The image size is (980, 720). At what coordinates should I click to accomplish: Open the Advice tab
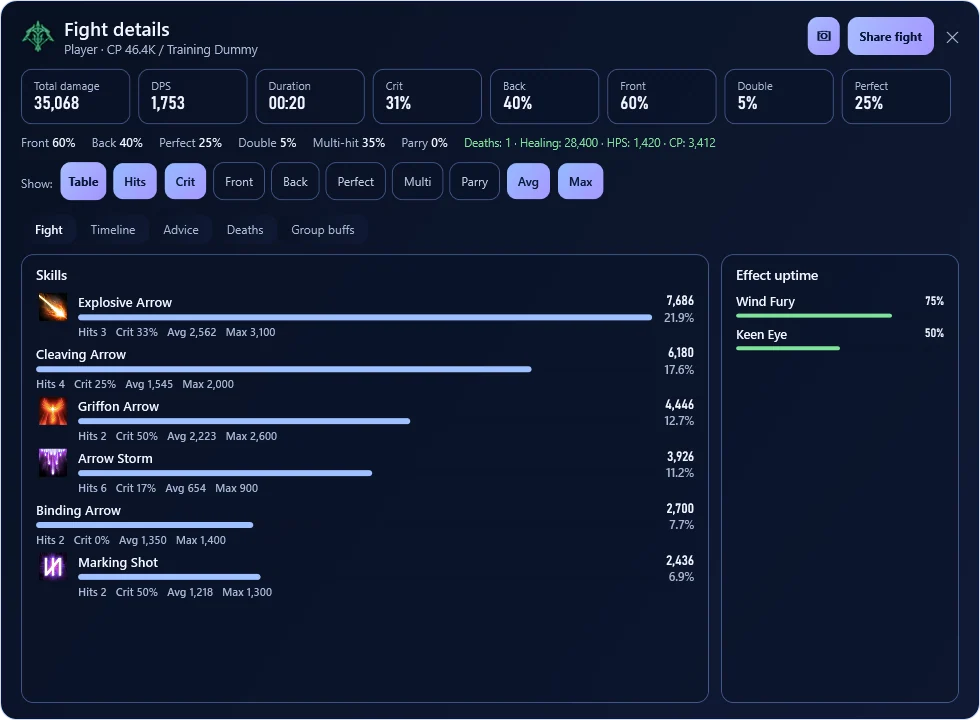click(181, 230)
